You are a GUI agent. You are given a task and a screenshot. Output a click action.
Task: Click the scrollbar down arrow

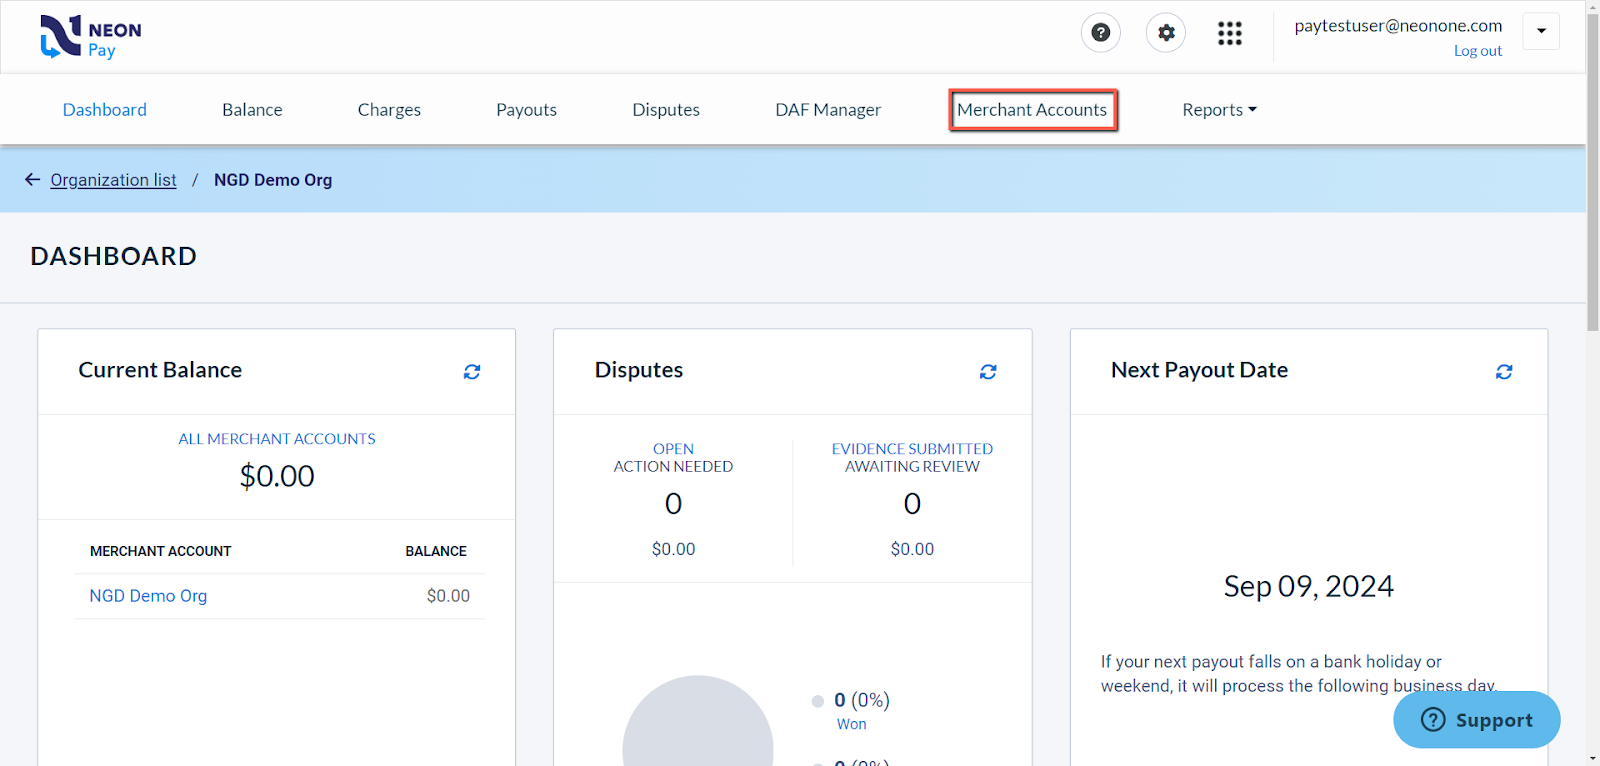(x=1592, y=758)
